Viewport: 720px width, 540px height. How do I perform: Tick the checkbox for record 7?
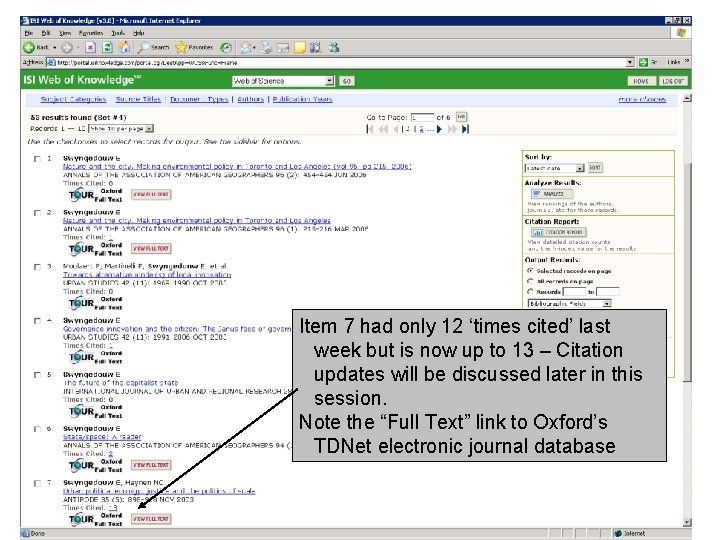click(x=37, y=484)
